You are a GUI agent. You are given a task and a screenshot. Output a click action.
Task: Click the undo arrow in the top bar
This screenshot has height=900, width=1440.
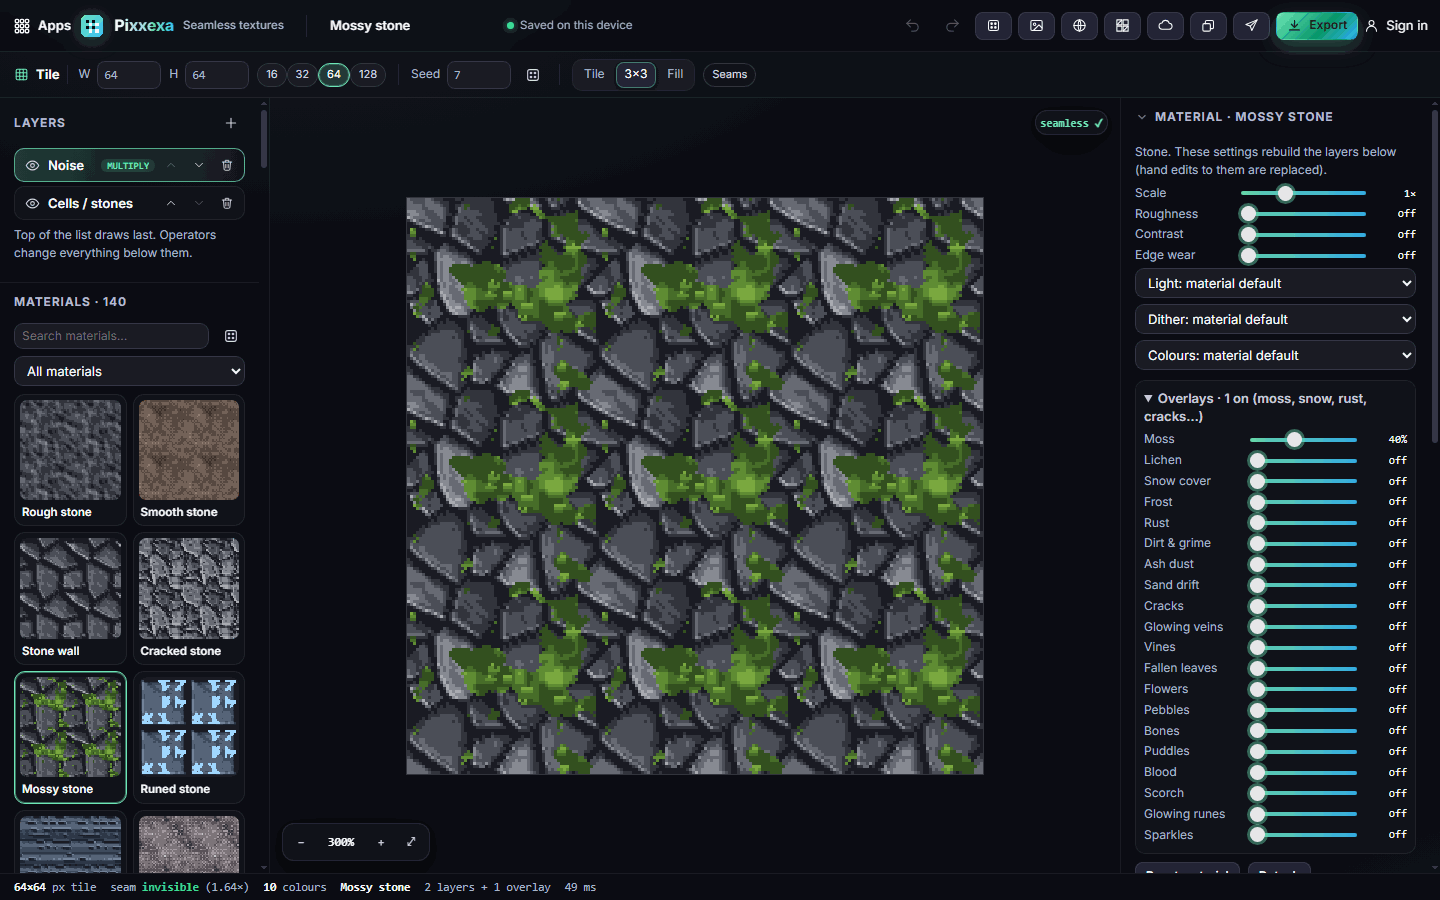coord(912,26)
